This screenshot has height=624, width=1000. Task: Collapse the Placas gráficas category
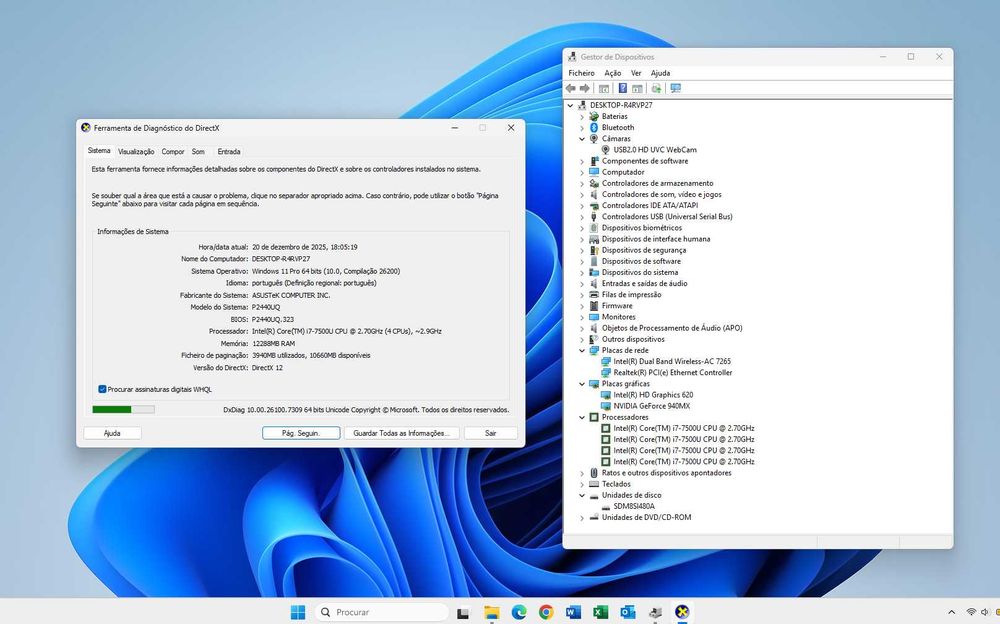582,384
